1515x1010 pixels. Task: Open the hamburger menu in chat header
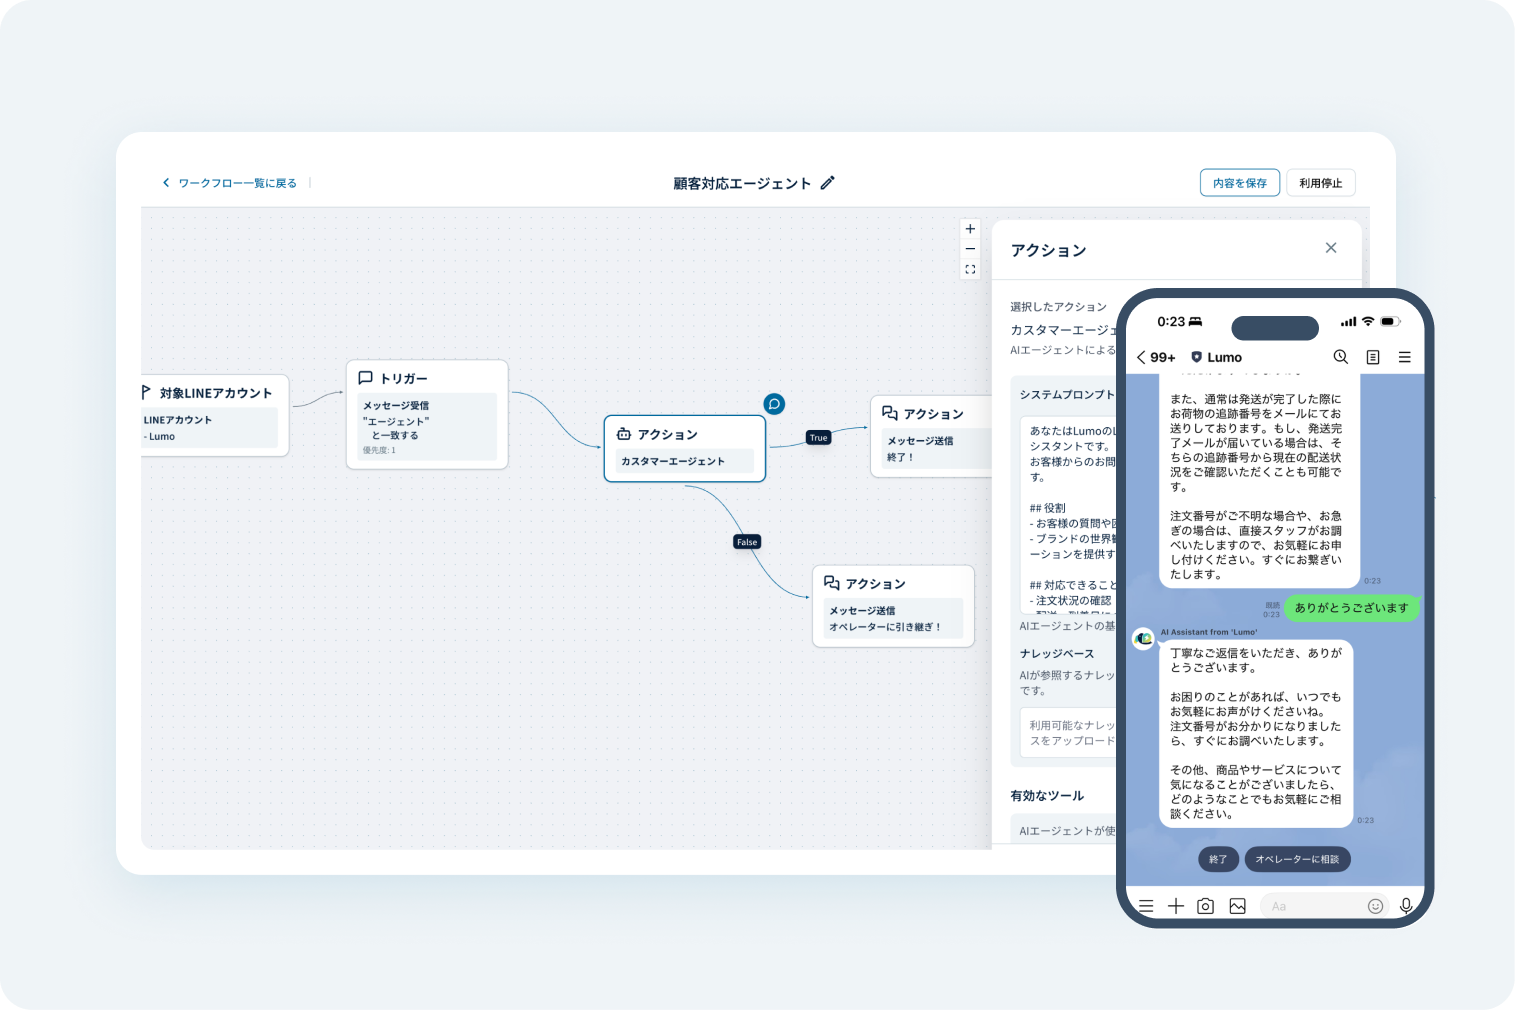click(1405, 357)
